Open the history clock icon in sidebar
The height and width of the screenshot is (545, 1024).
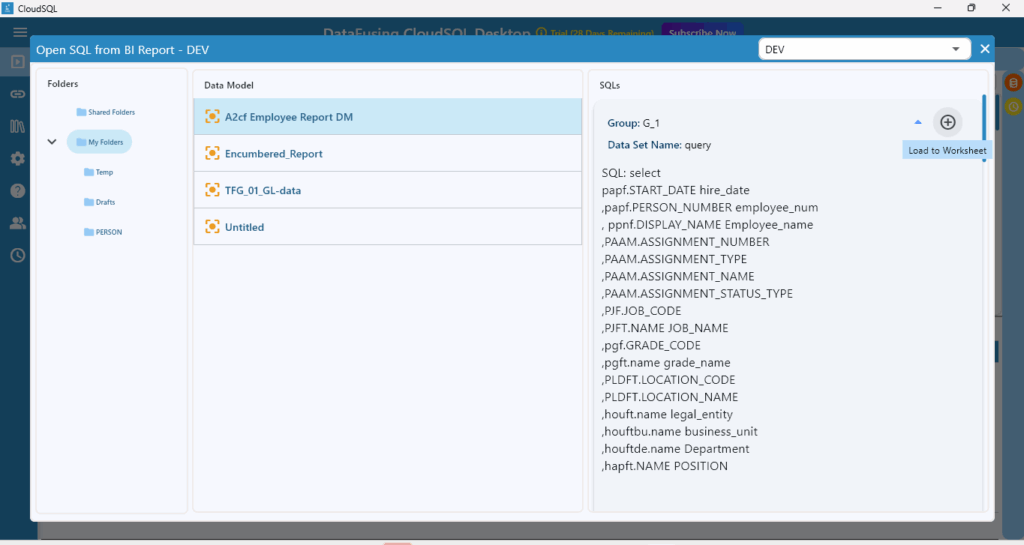[18, 255]
